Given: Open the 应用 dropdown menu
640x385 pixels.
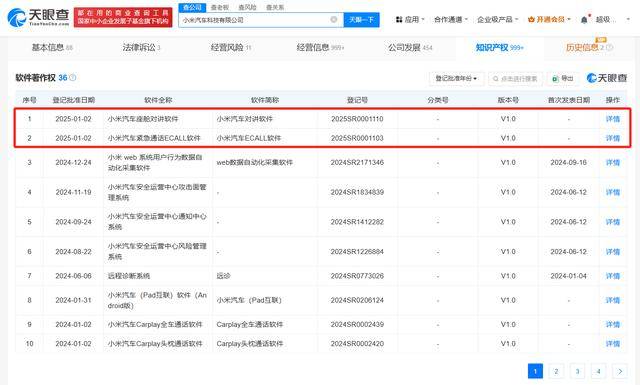Looking at the screenshot, I should [410, 20].
